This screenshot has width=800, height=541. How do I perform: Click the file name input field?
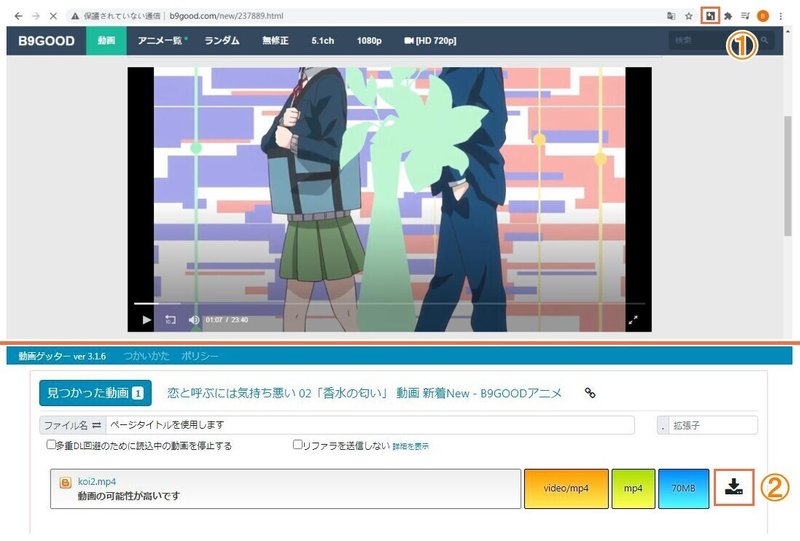pos(370,425)
